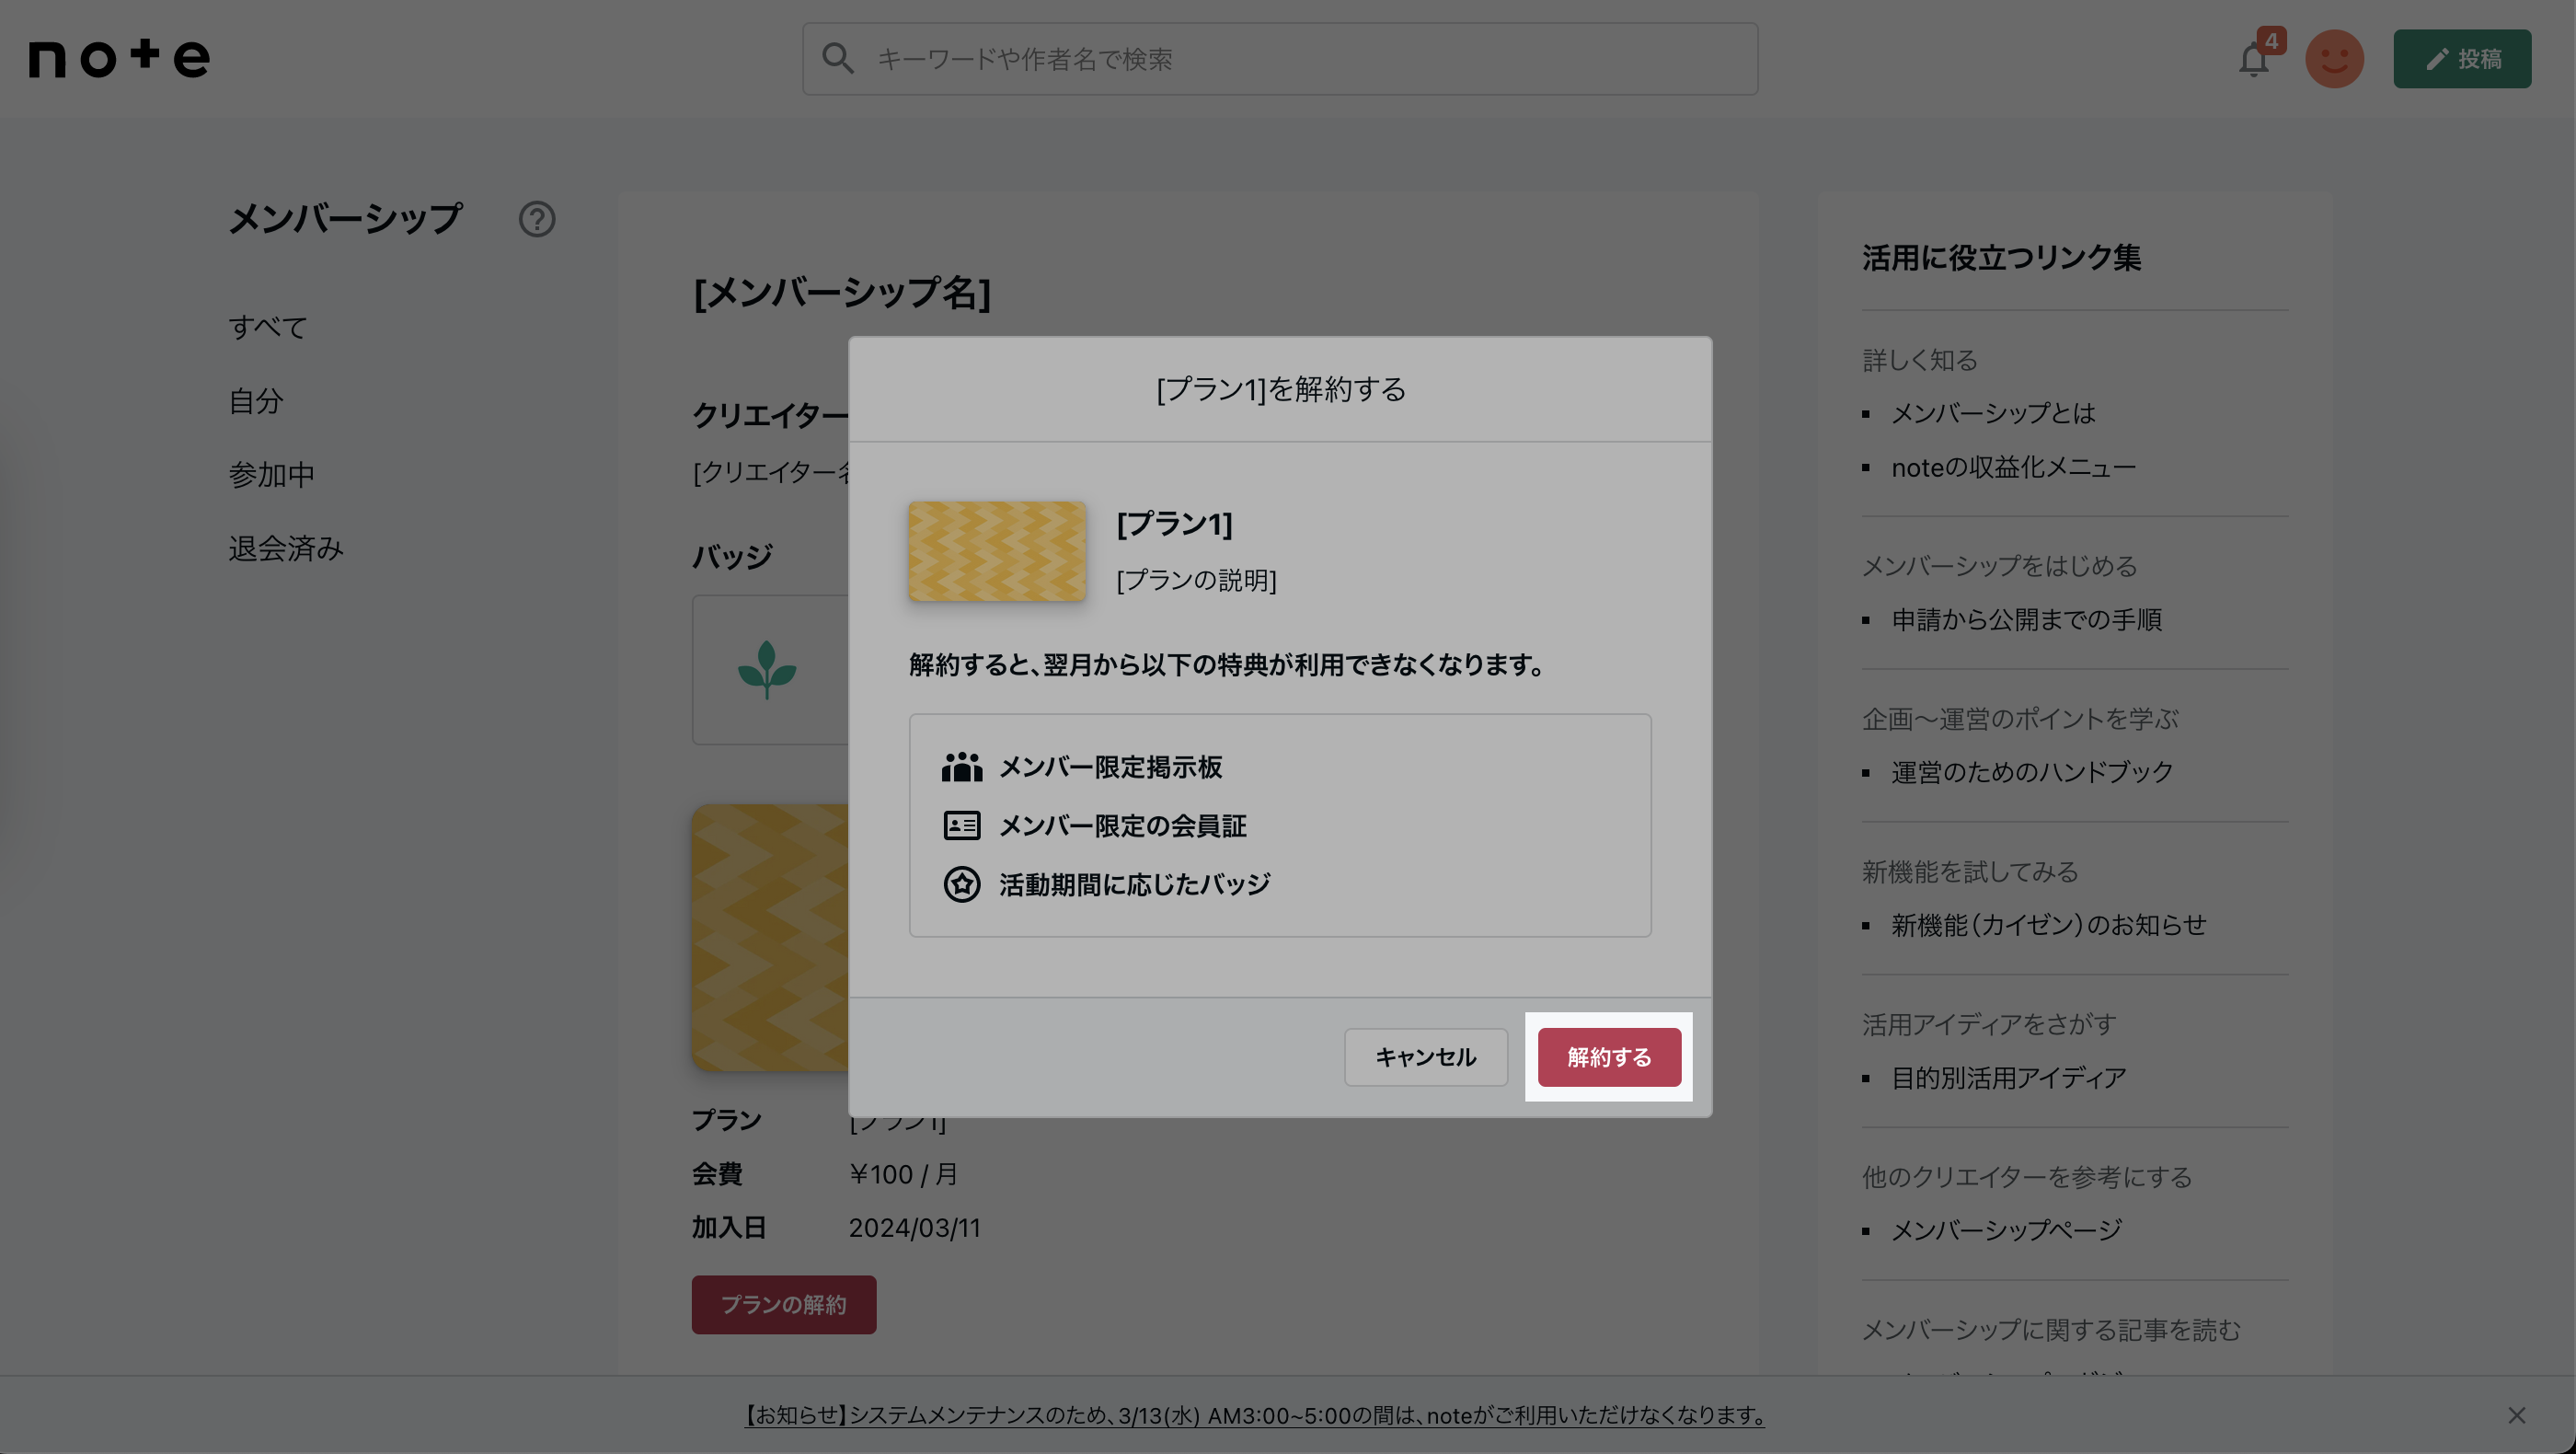Focus the keyword search field
Image resolution: width=2576 pixels, height=1454 pixels.
[x=1280, y=59]
